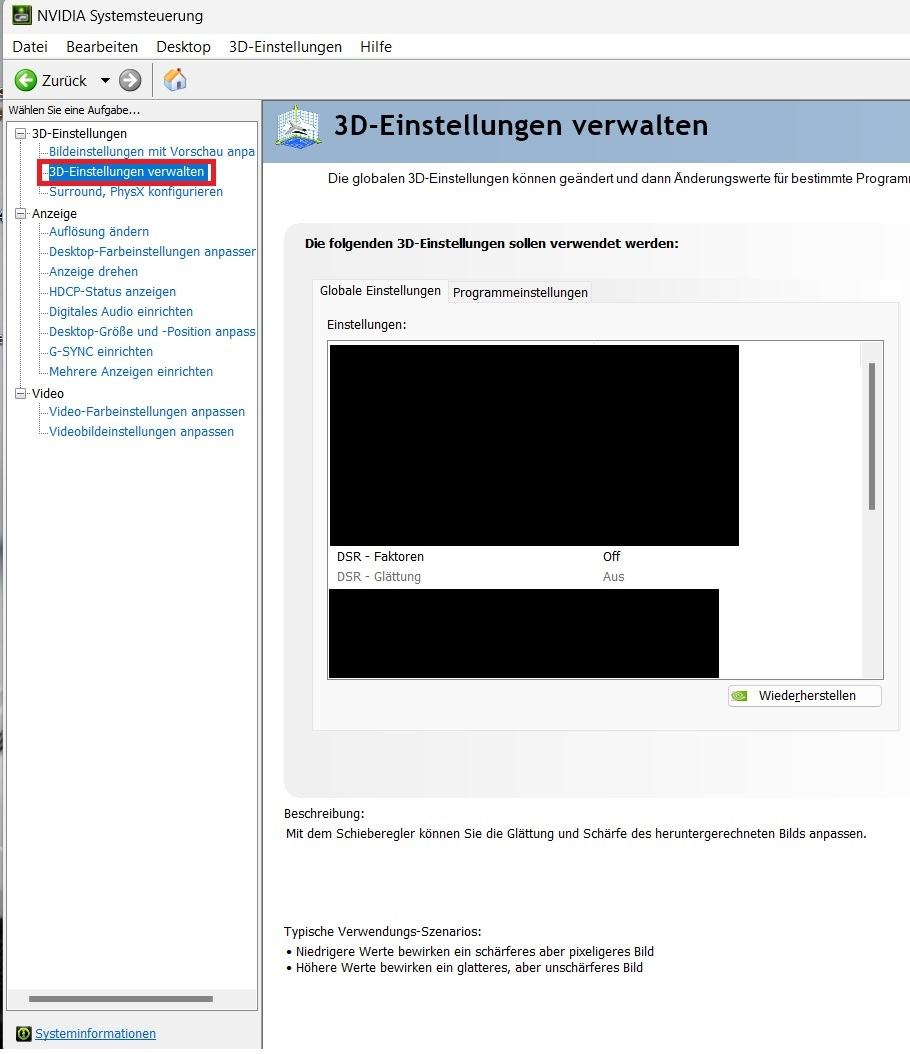Open Video-Farbeinstellungen anpassen
The width and height of the screenshot is (910, 1054).
(147, 411)
